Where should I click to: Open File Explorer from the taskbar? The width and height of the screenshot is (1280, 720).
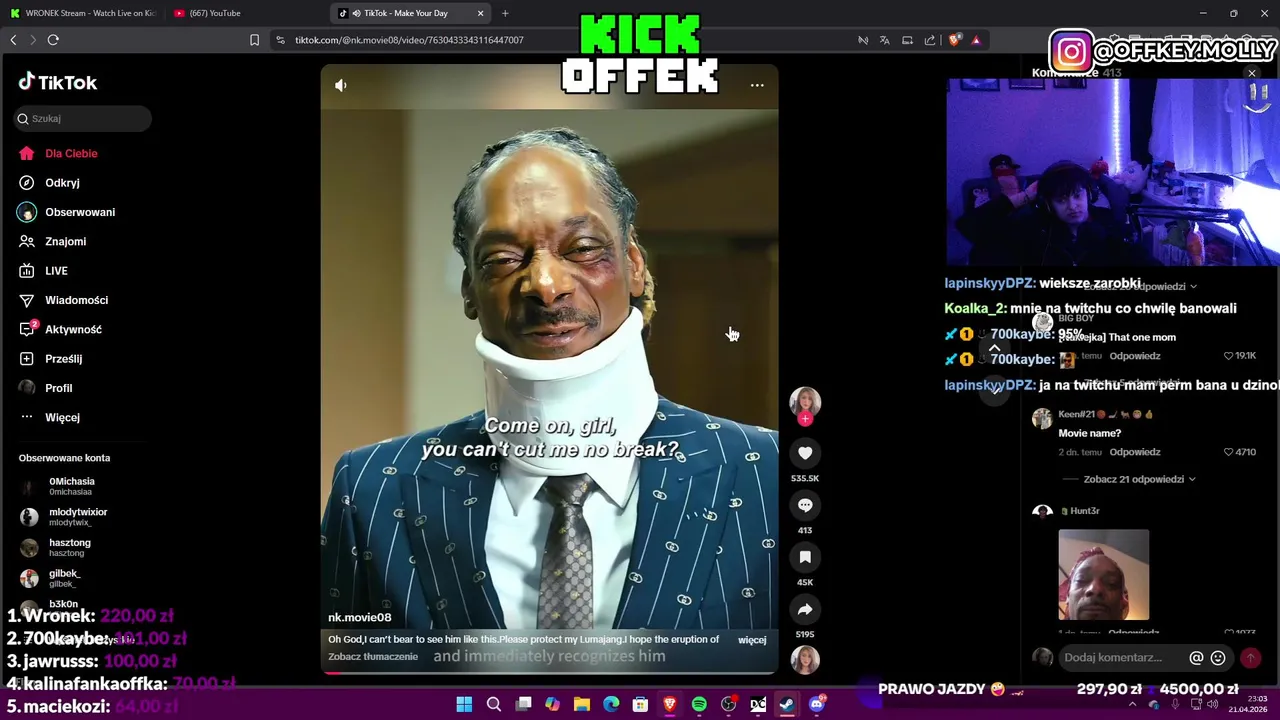(581, 705)
